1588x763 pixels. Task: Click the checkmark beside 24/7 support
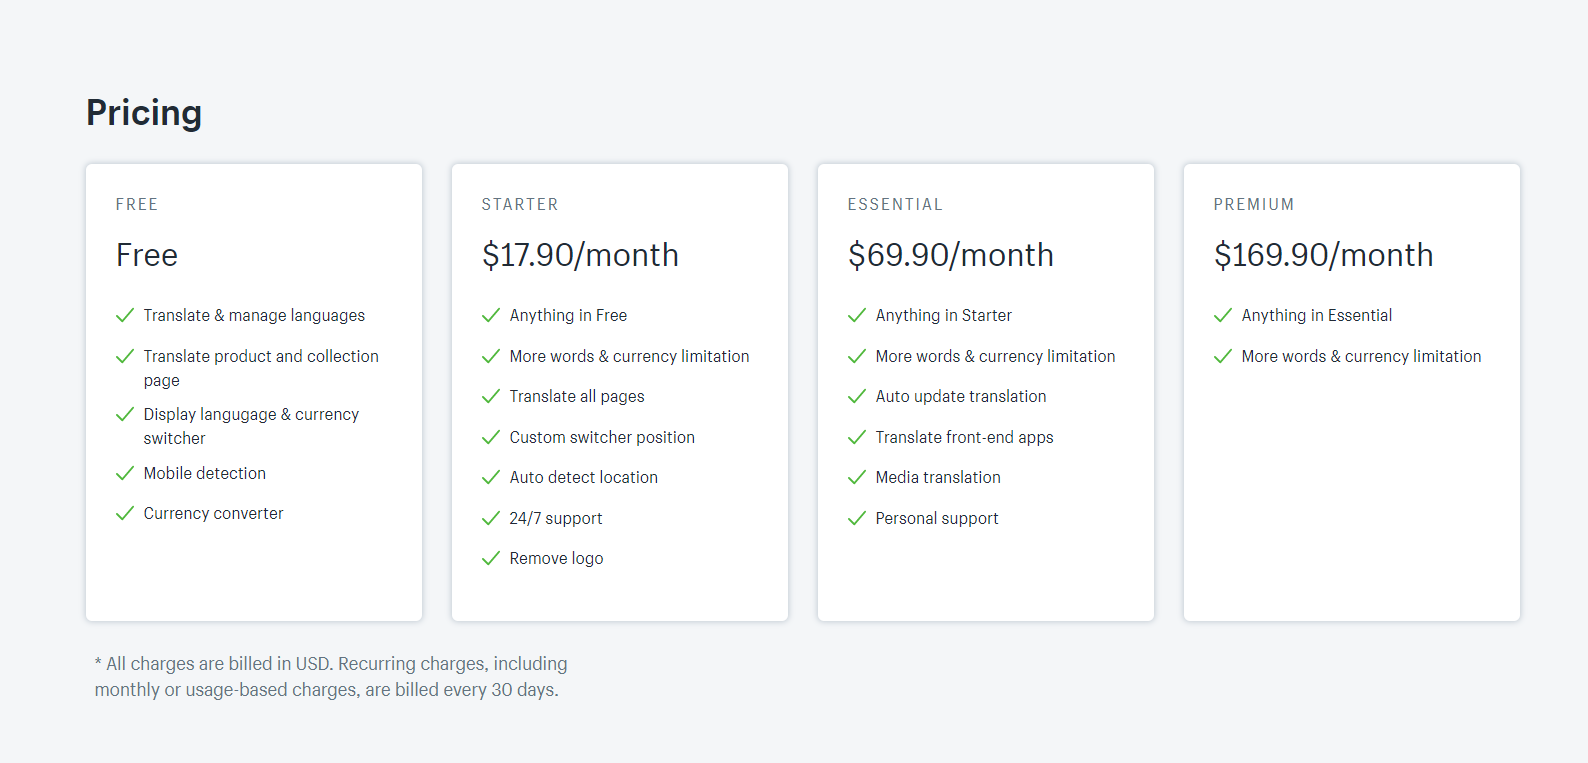(491, 518)
